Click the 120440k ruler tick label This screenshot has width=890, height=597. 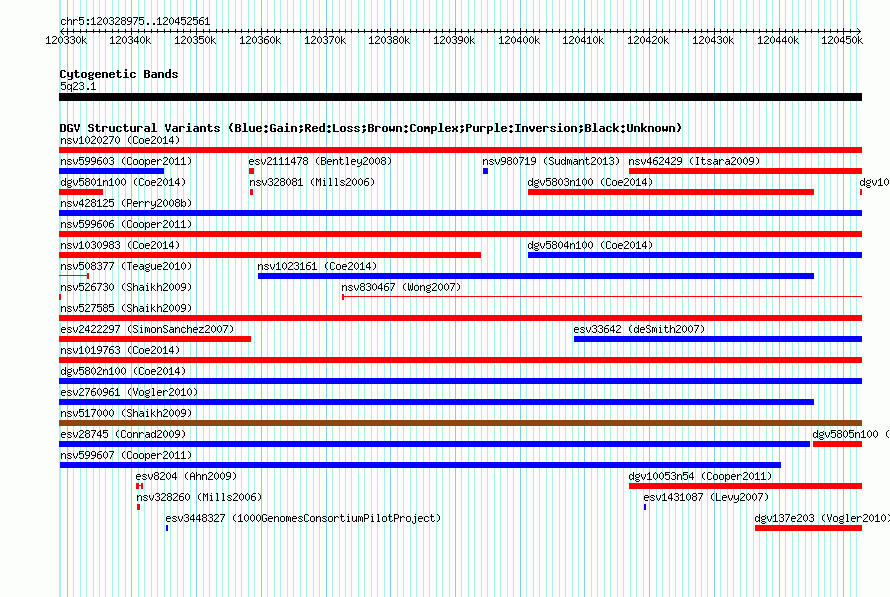pyautogui.click(x=778, y=40)
